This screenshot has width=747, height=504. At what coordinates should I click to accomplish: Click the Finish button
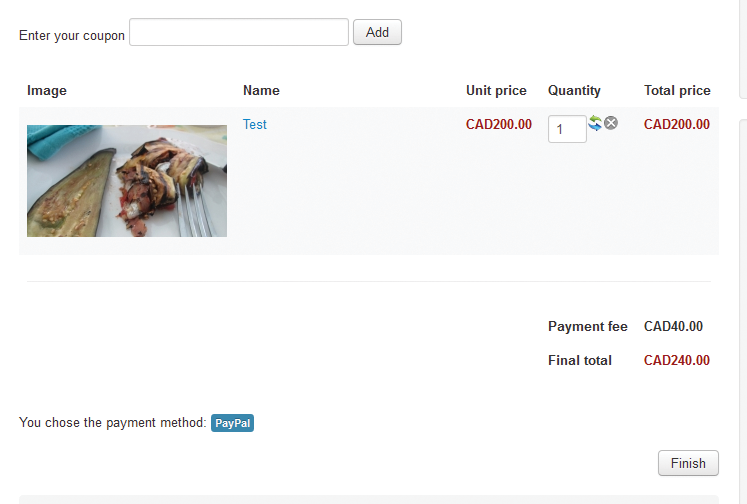[x=688, y=463]
